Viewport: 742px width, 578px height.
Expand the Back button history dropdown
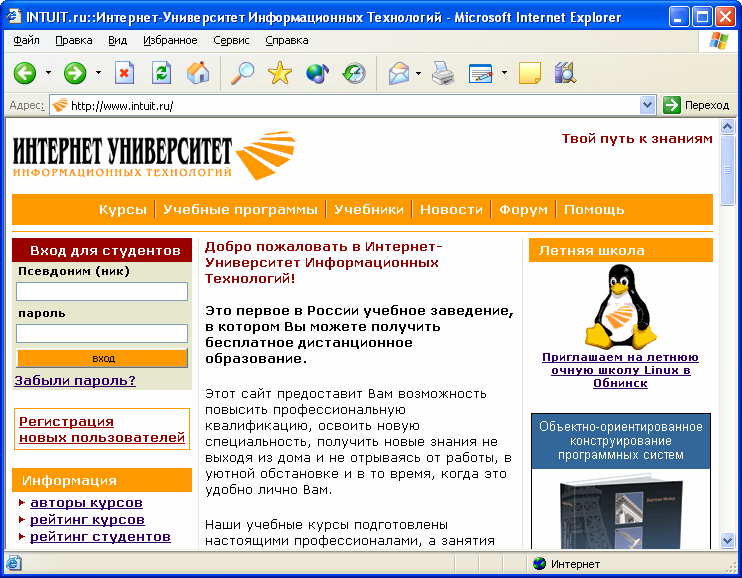point(48,73)
